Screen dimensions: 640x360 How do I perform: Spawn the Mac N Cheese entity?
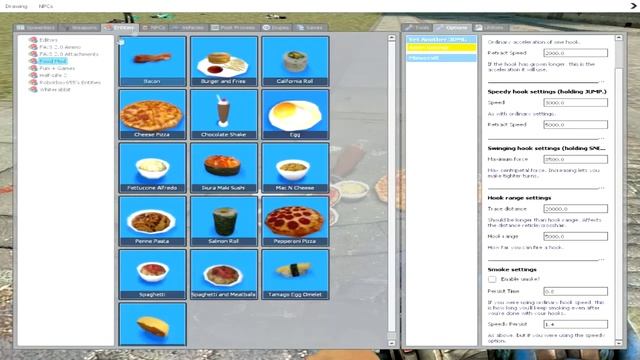coord(295,168)
